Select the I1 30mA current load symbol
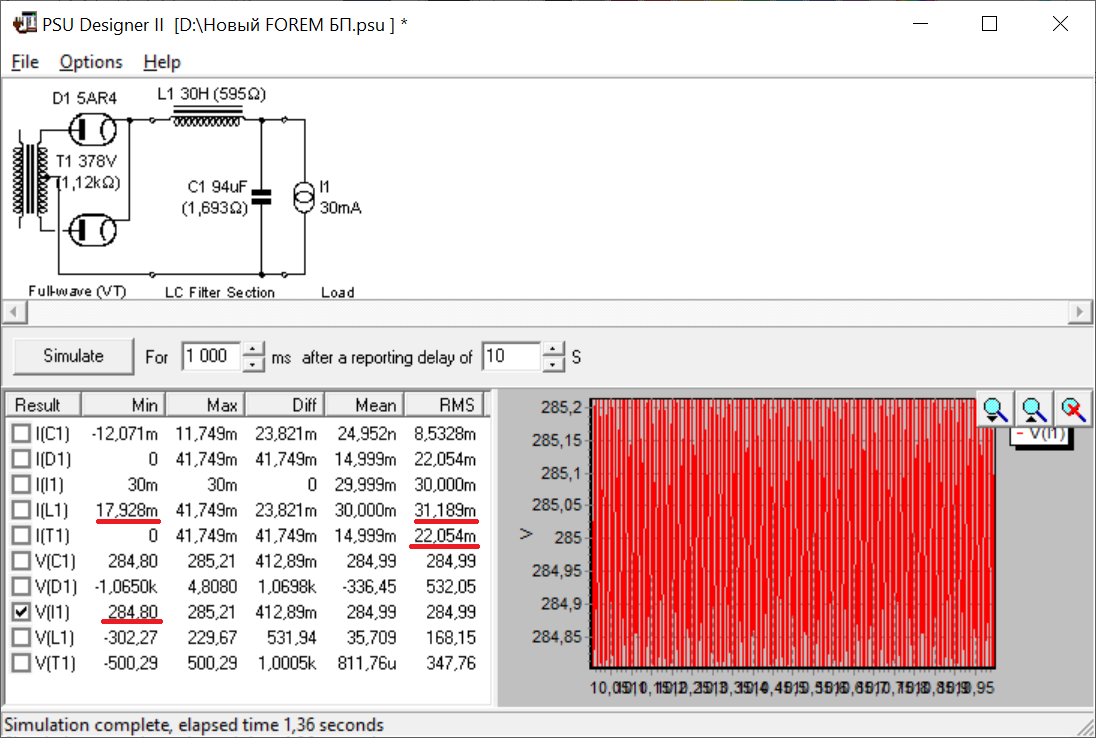 pyautogui.click(x=303, y=197)
